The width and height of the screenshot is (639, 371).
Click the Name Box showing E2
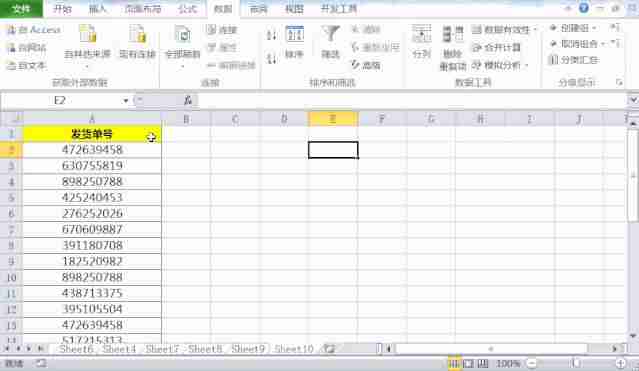coord(61,101)
